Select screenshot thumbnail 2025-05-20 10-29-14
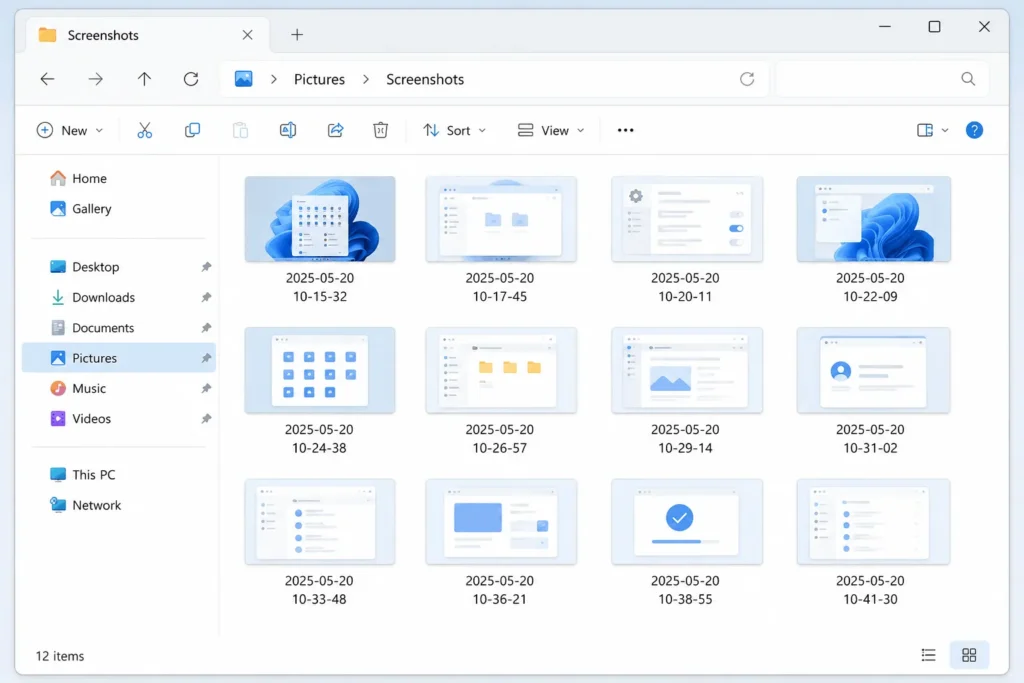The width and height of the screenshot is (1024, 683). [x=686, y=370]
